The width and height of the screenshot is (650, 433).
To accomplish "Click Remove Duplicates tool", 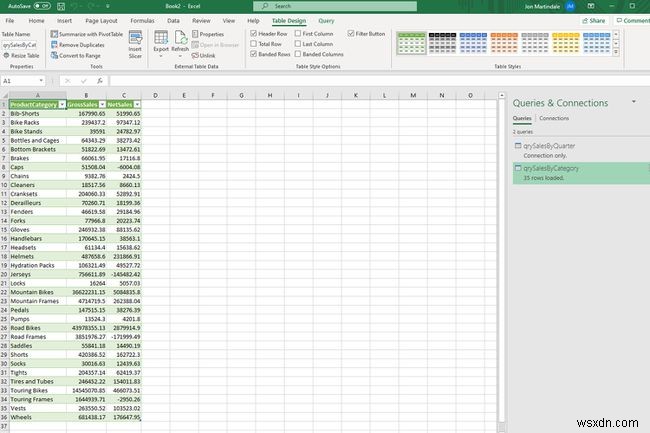I will pyautogui.click(x=78, y=45).
